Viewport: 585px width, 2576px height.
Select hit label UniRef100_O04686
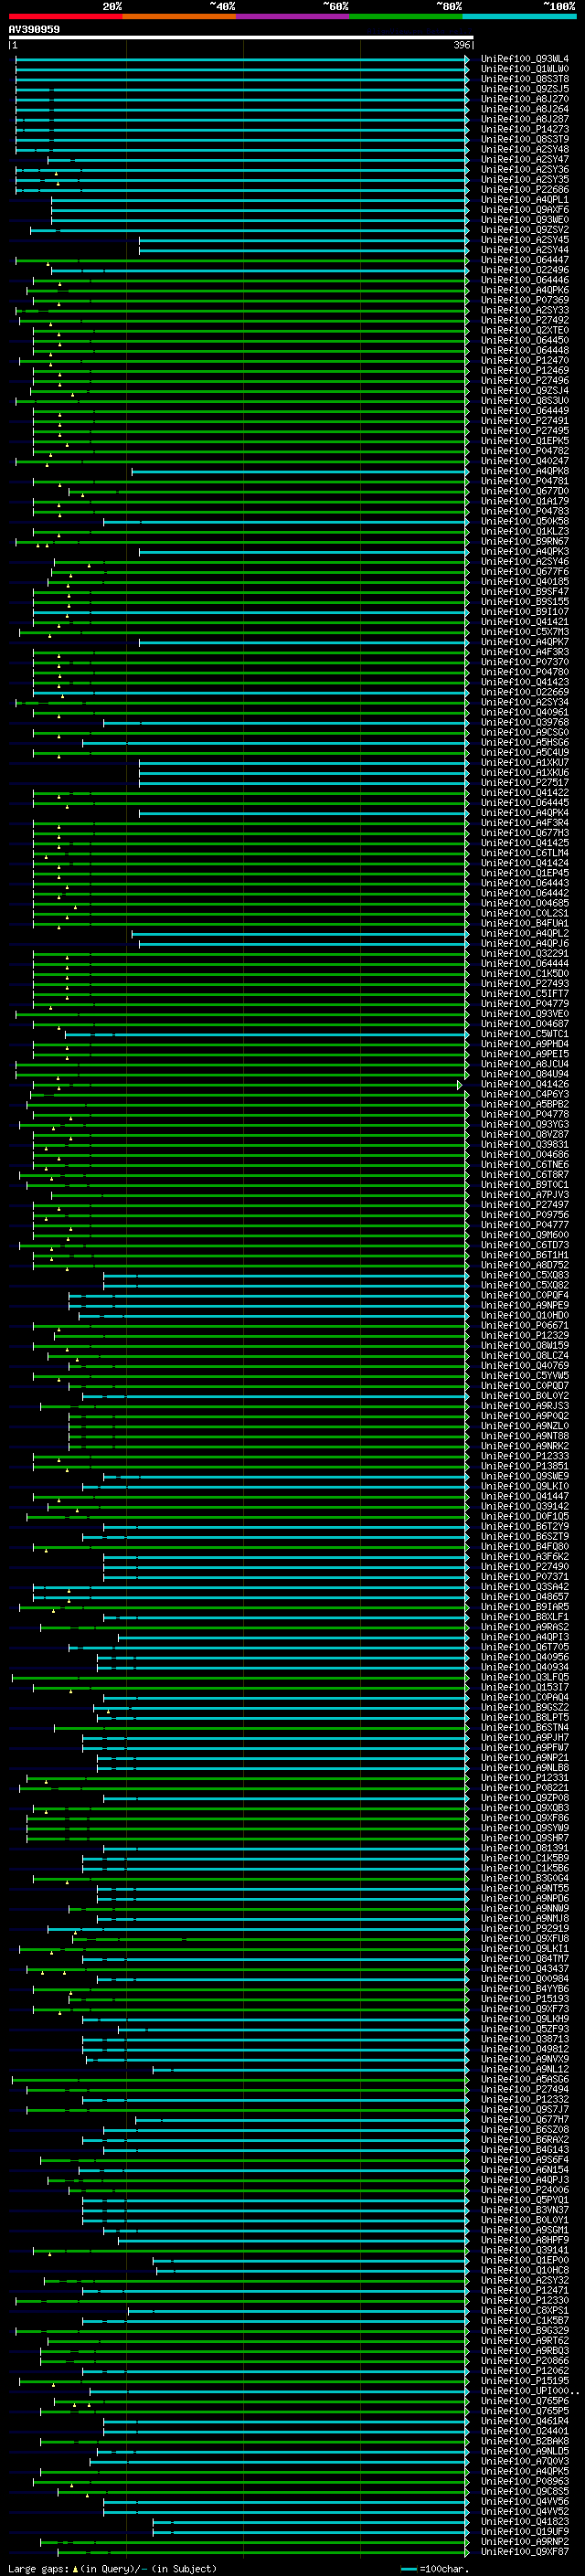tap(525, 1155)
